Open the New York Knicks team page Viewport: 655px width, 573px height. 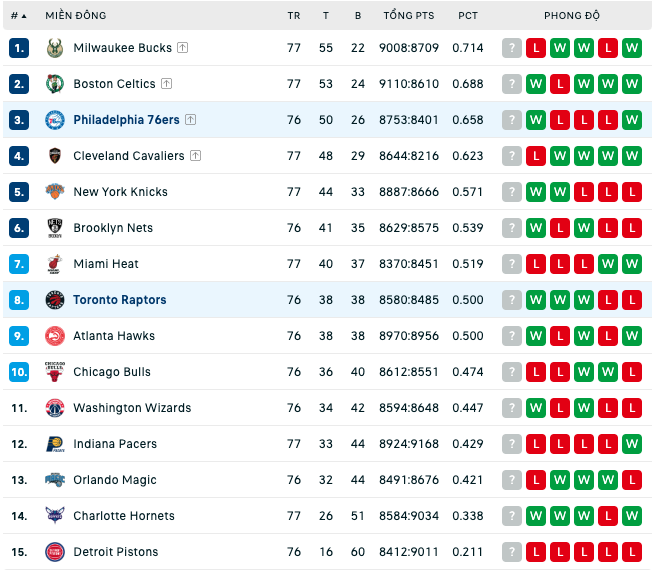point(120,192)
